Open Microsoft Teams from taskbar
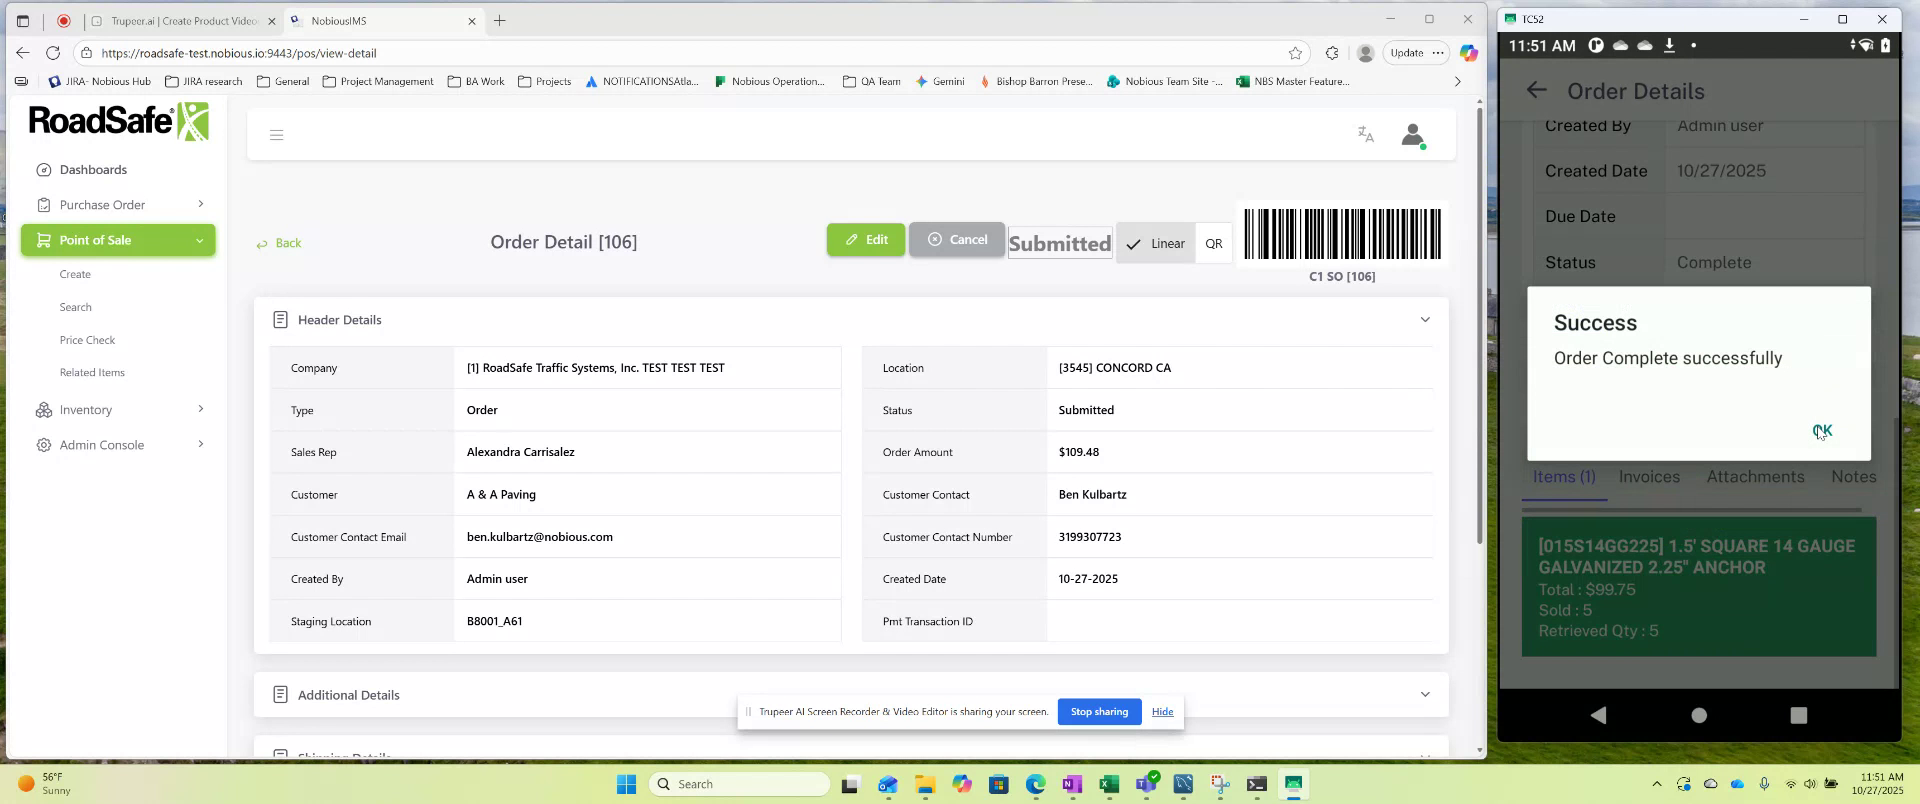Viewport: 1920px width, 804px height. [1146, 784]
